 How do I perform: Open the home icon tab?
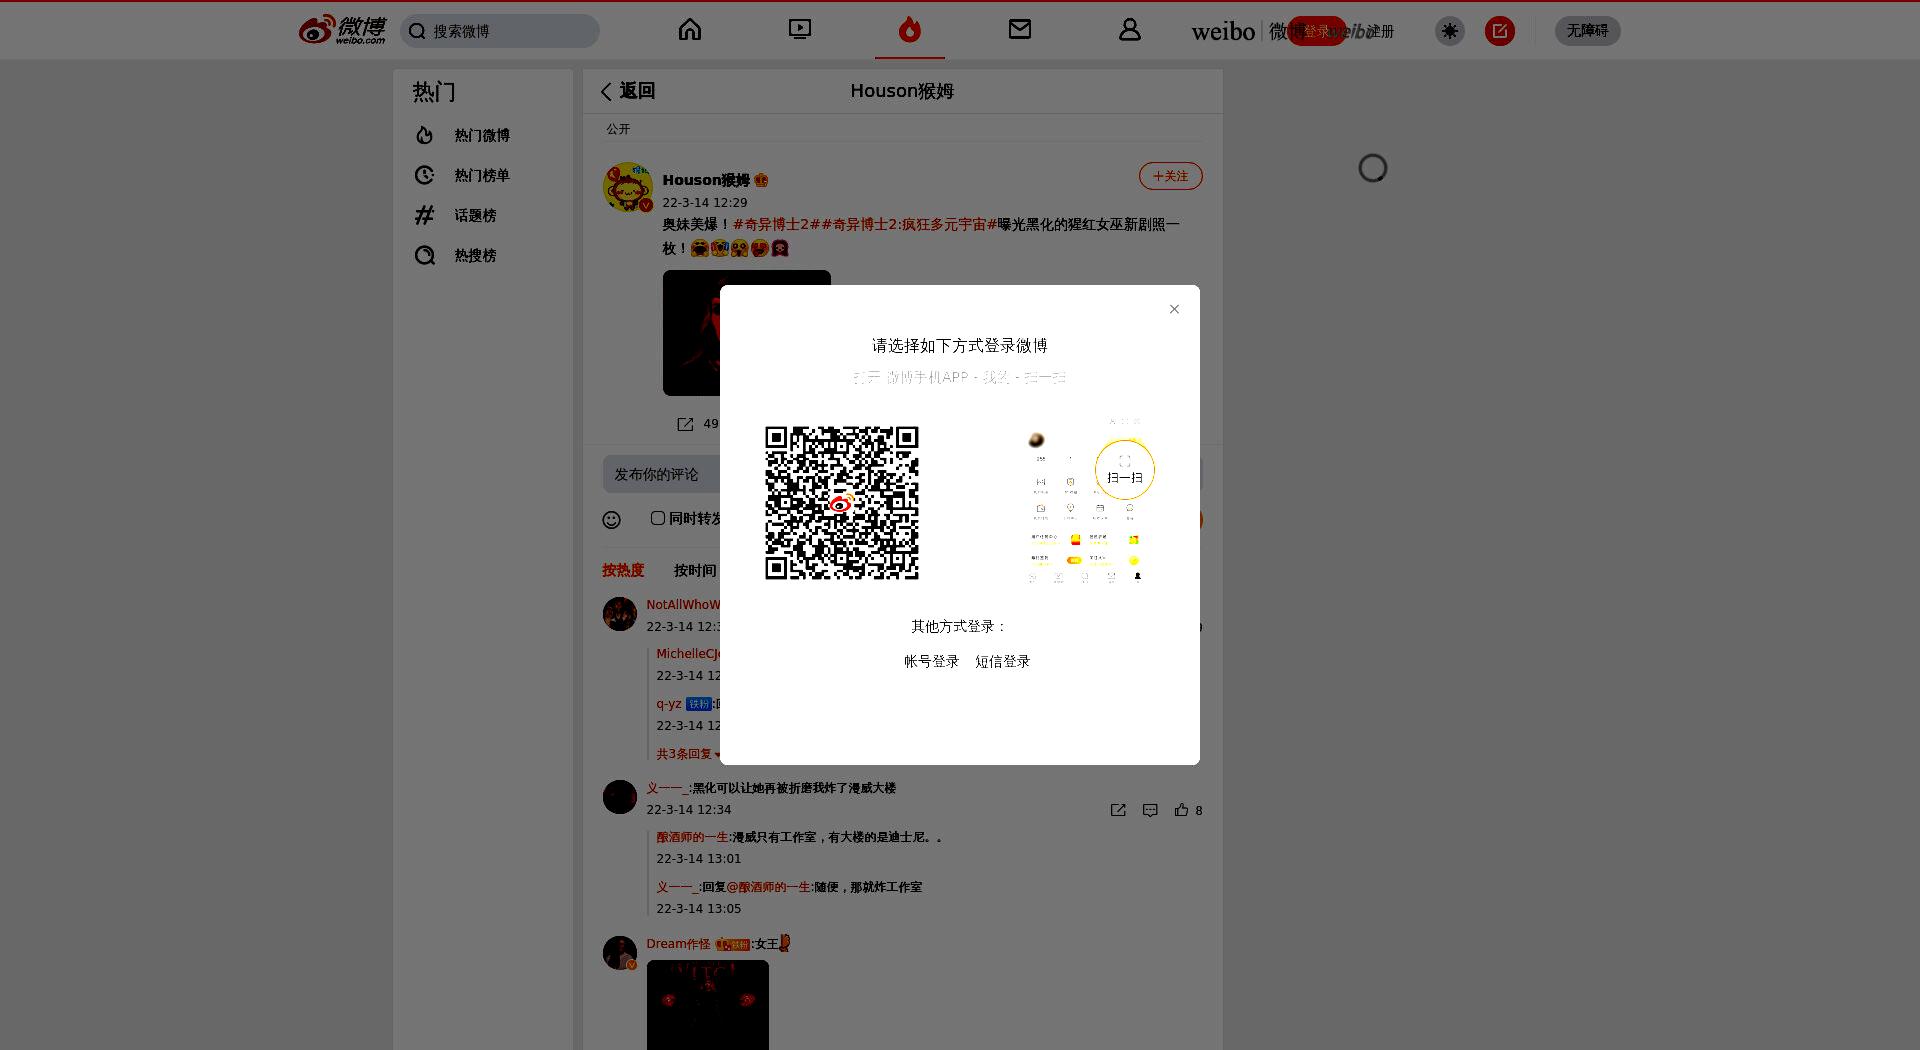click(690, 30)
